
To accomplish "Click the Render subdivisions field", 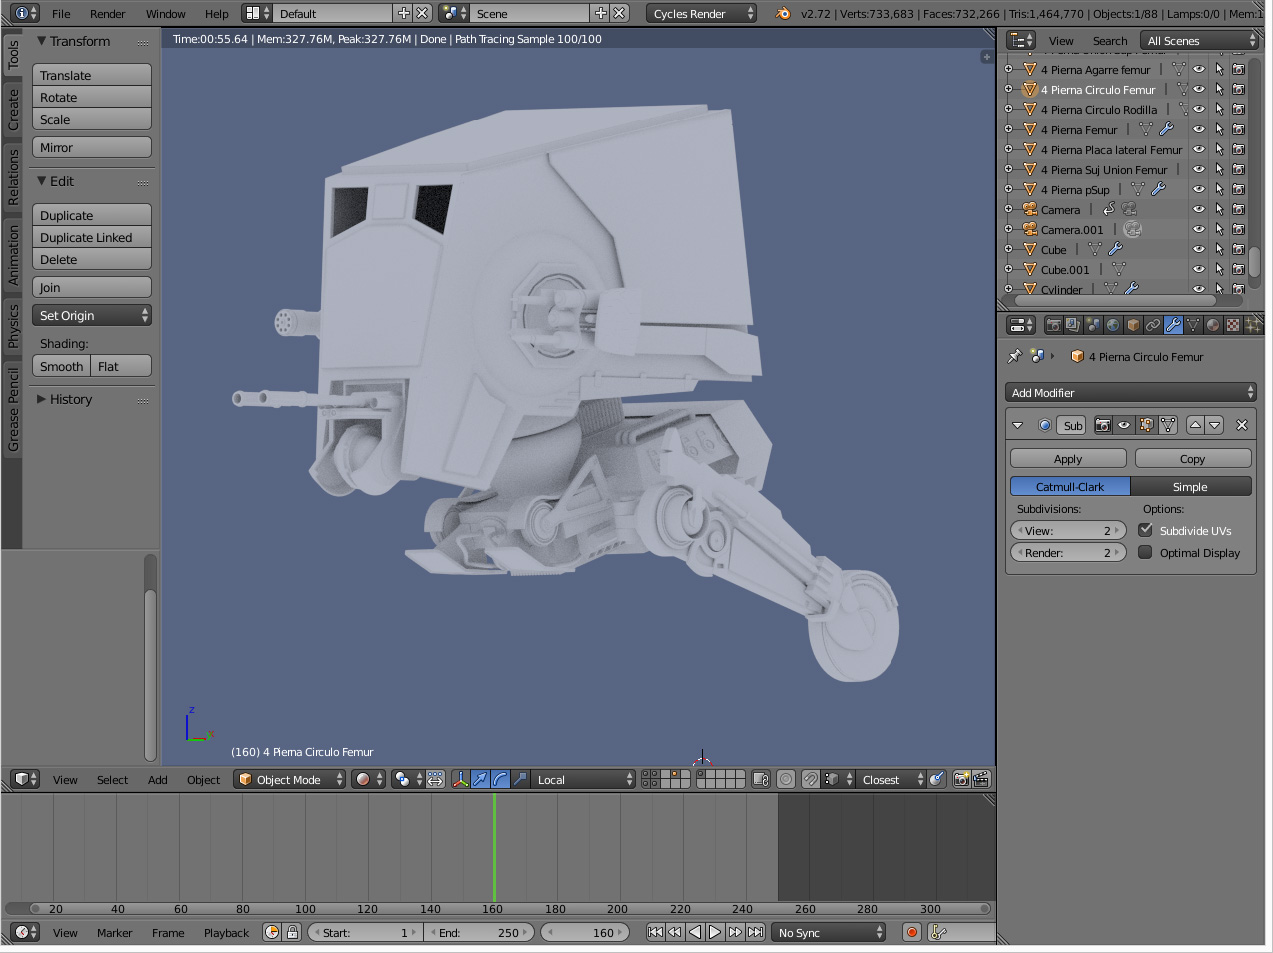I will pyautogui.click(x=1068, y=552).
